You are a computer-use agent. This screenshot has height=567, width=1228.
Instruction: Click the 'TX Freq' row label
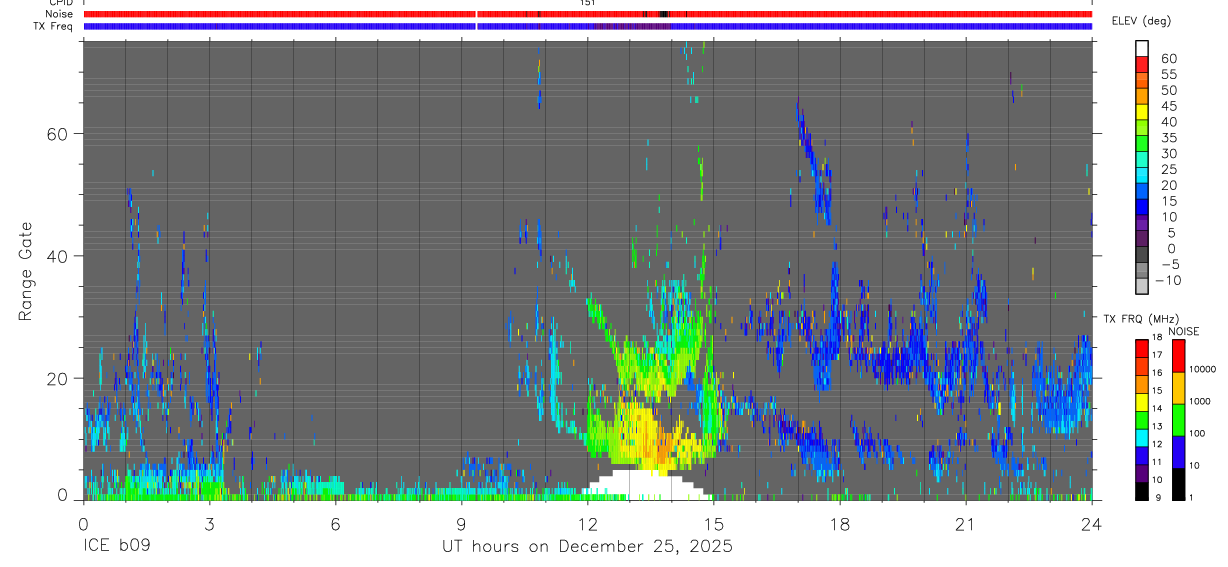tap(53, 27)
